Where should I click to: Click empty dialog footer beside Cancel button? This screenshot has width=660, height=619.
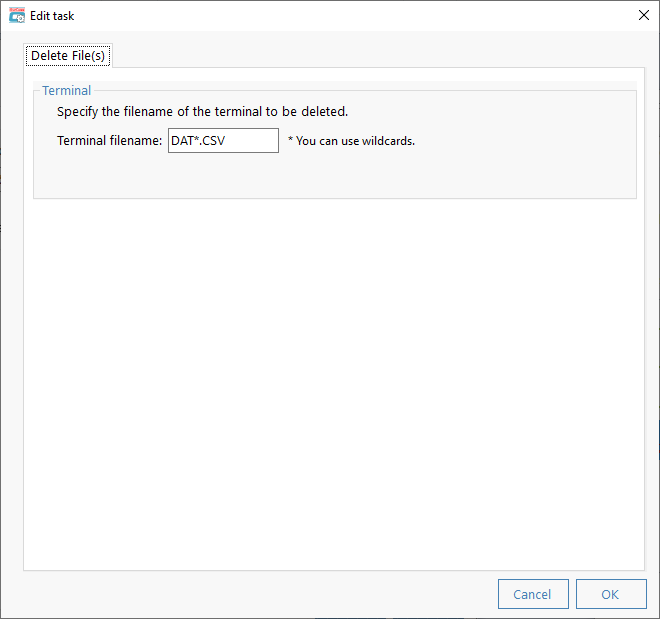[253, 594]
